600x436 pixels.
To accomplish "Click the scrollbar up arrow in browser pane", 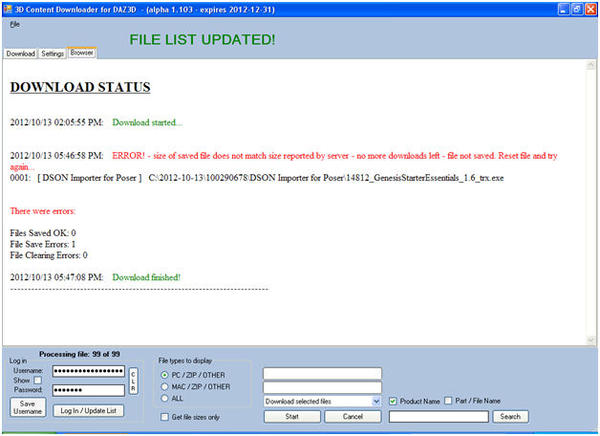I will [591, 65].
